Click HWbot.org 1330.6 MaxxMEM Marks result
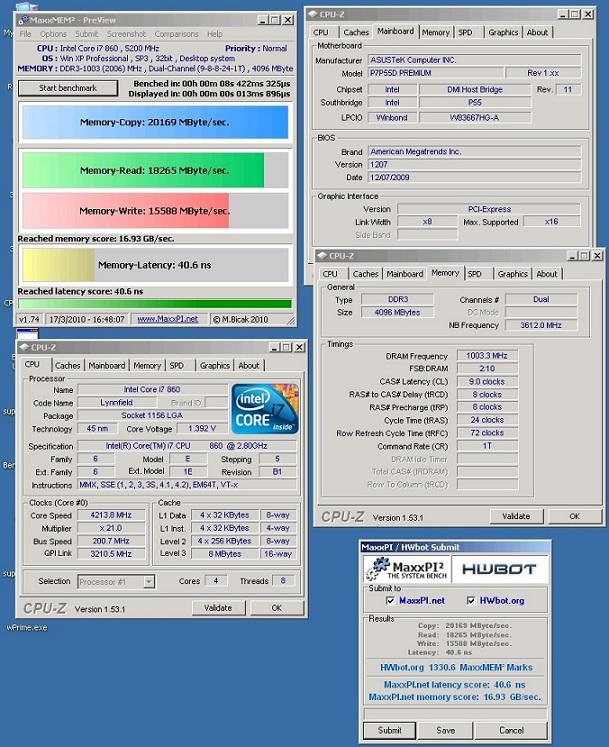Image resolution: width=609 pixels, height=747 pixels. [x=456, y=667]
